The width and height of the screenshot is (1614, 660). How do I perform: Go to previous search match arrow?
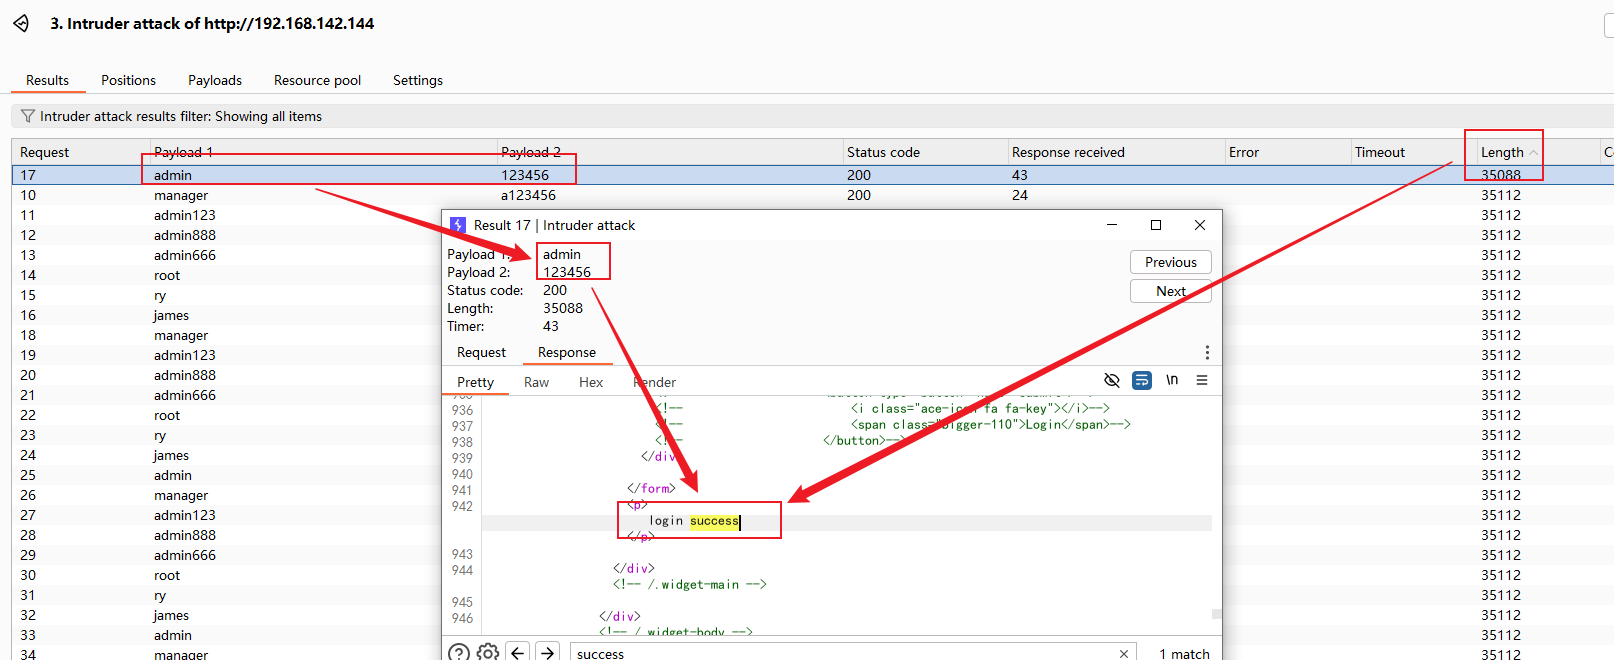518,652
